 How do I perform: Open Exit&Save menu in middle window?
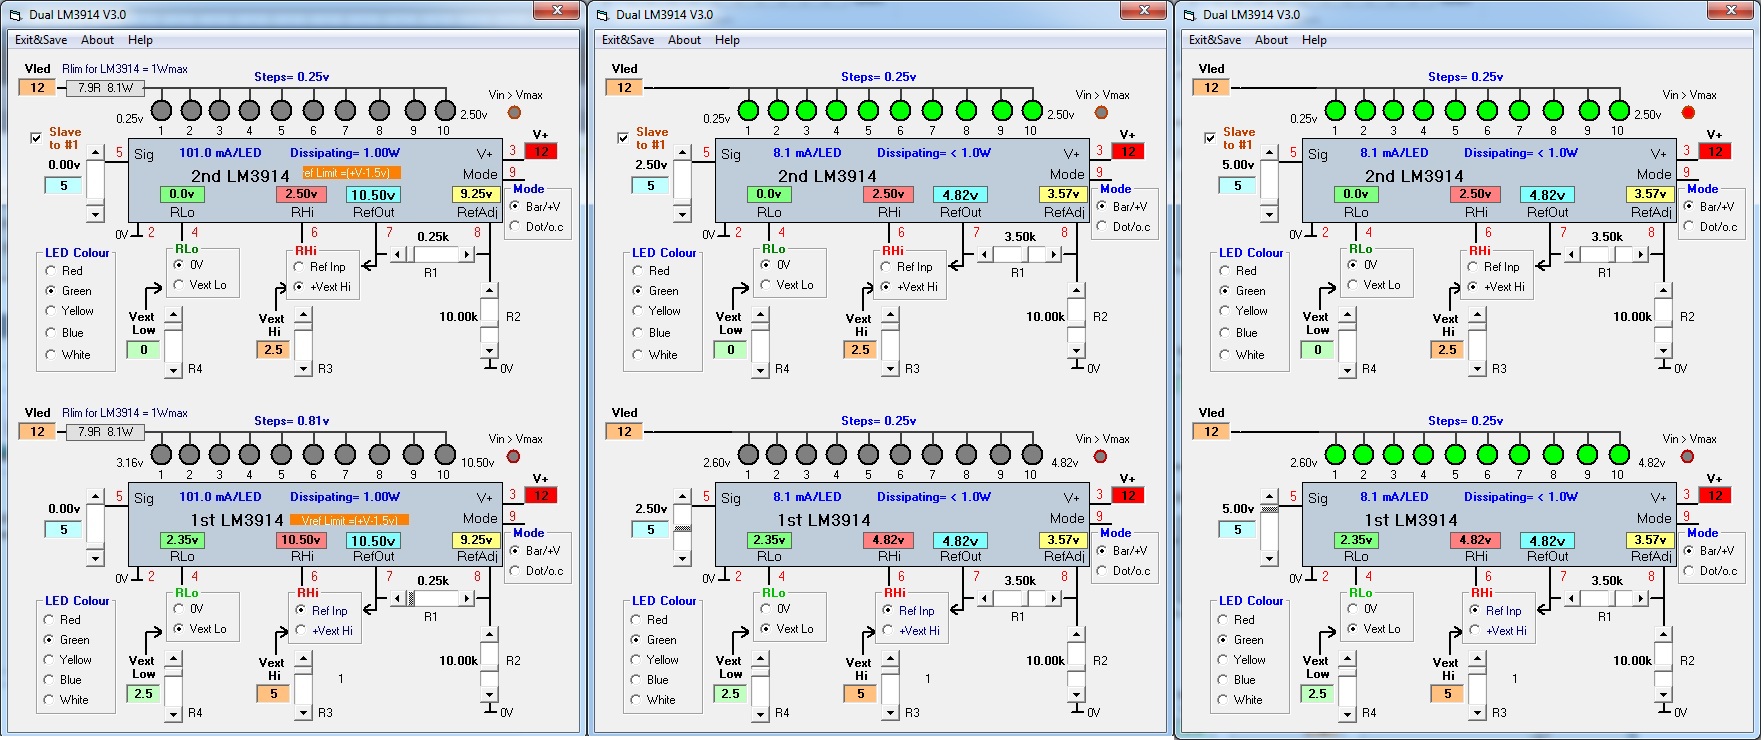pyautogui.click(x=628, y=40)
